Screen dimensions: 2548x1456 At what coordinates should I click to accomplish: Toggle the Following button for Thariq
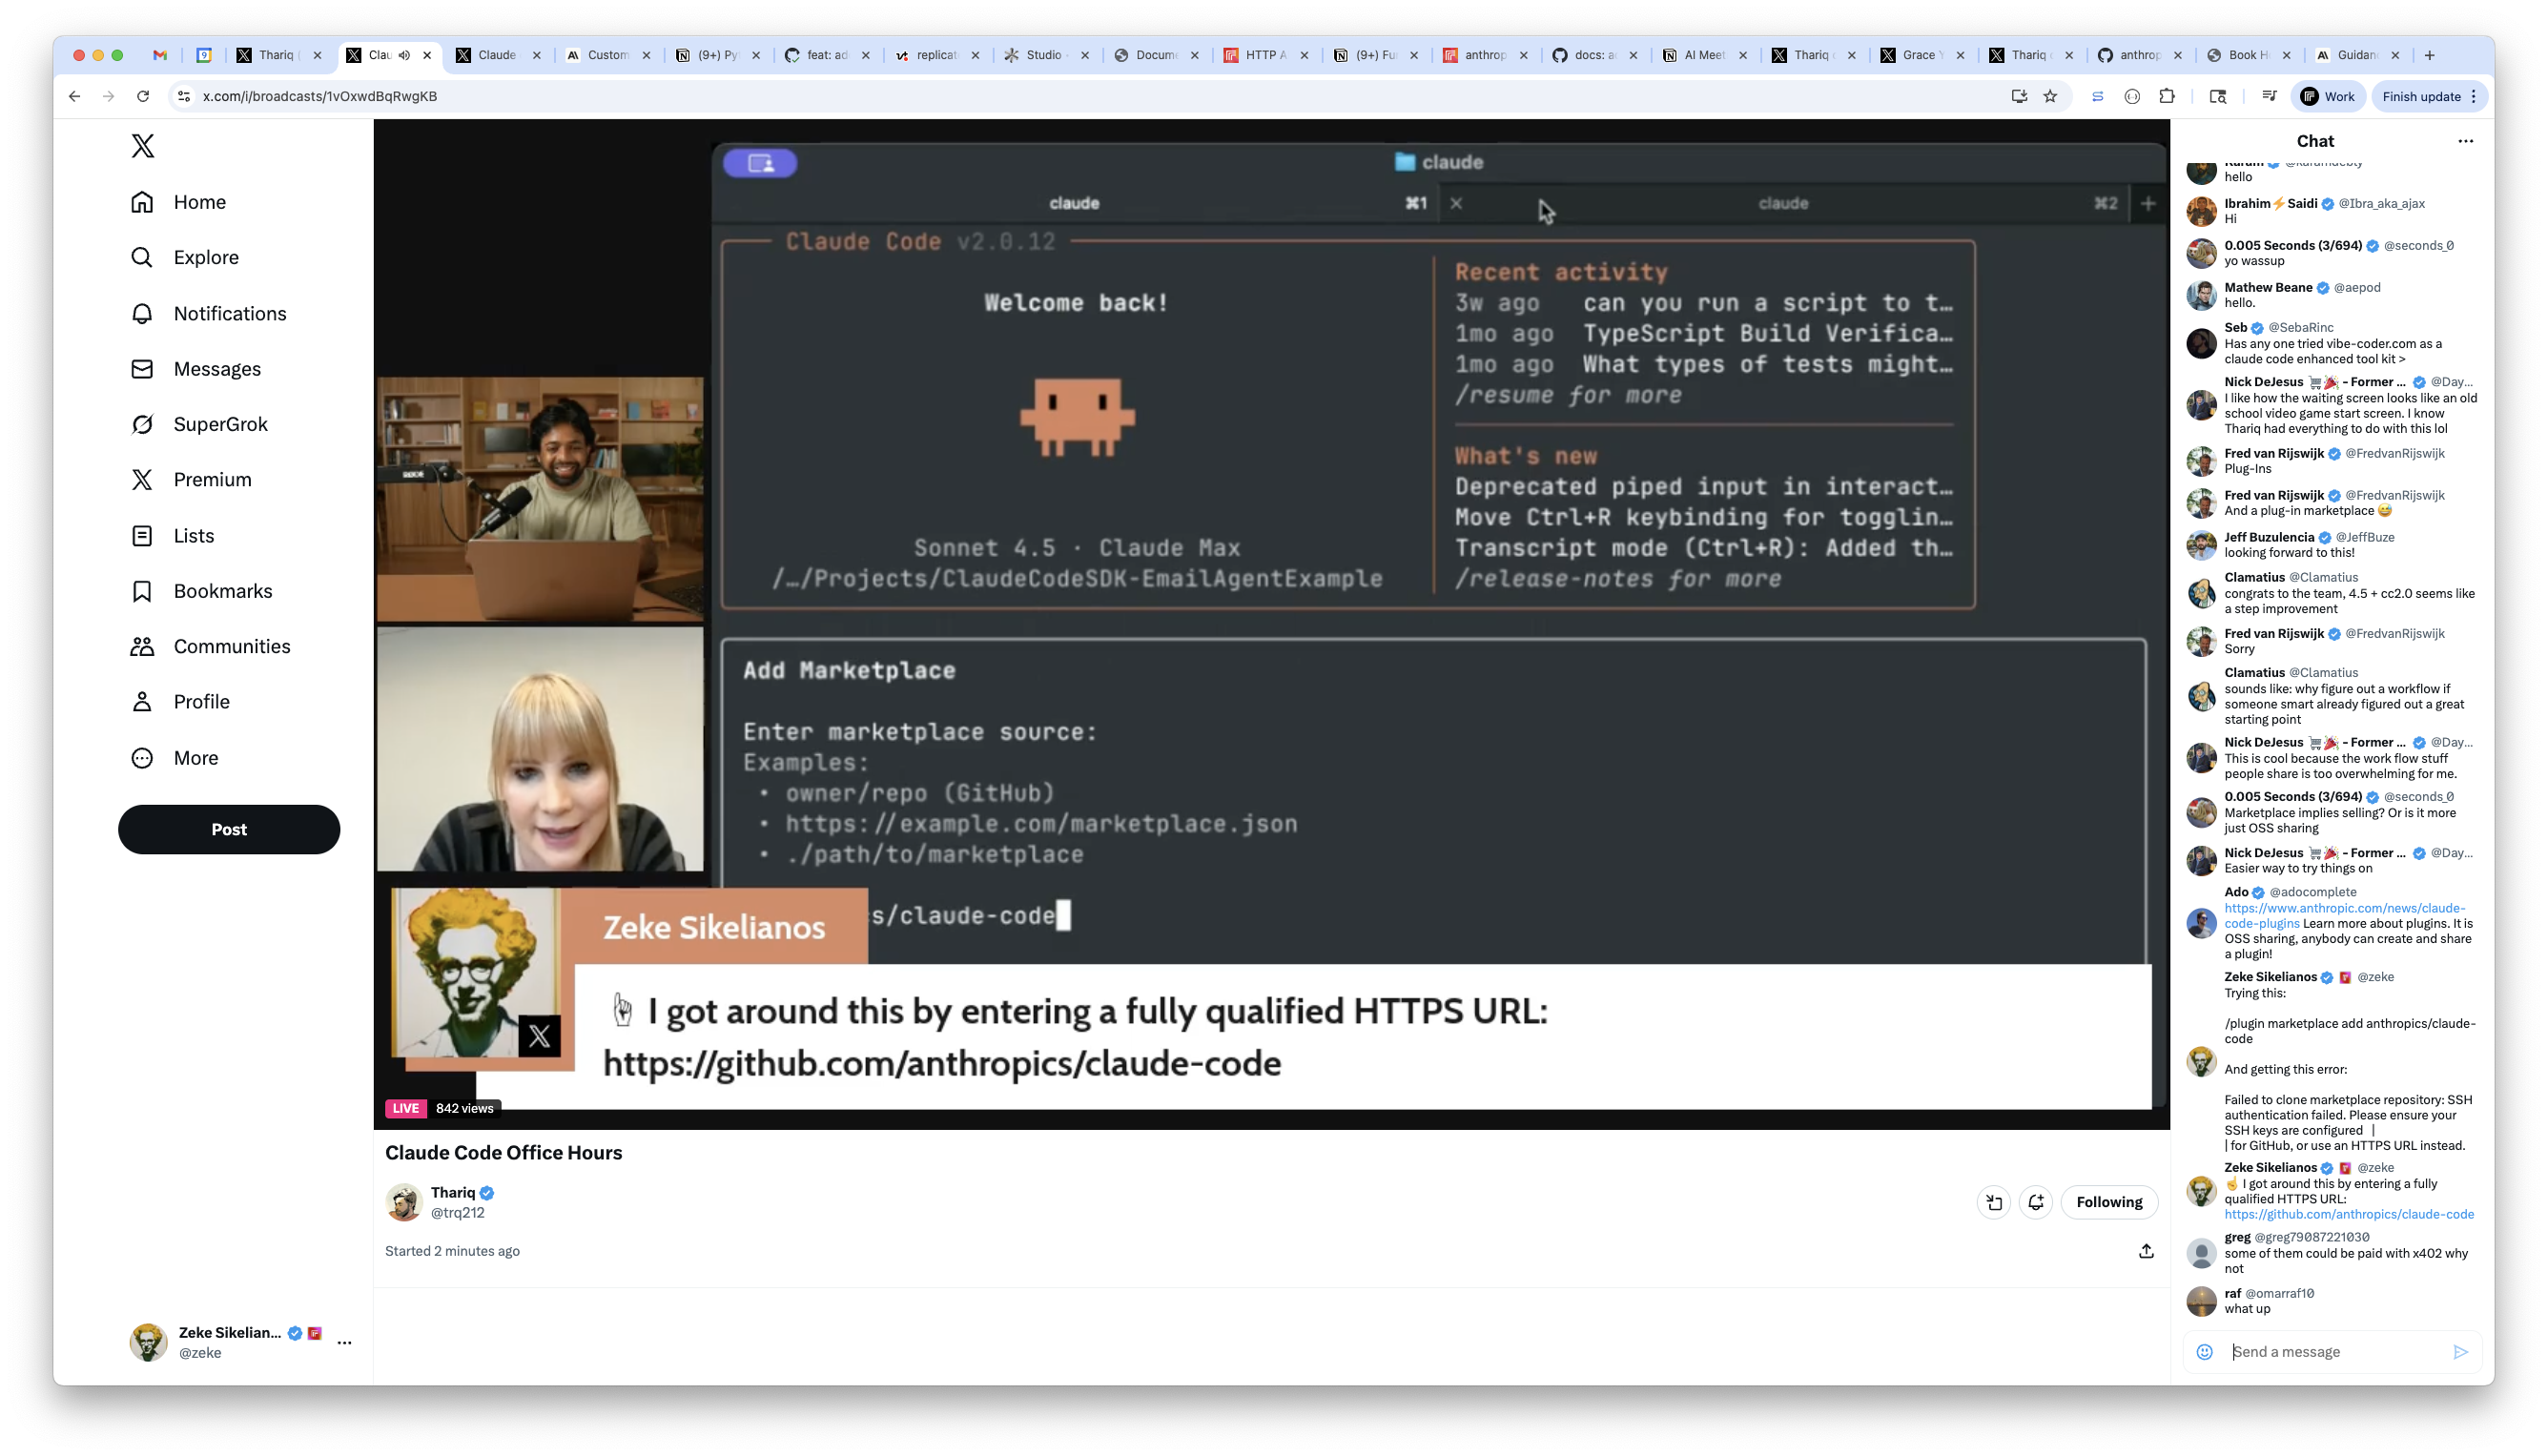pos(2108,1202)
